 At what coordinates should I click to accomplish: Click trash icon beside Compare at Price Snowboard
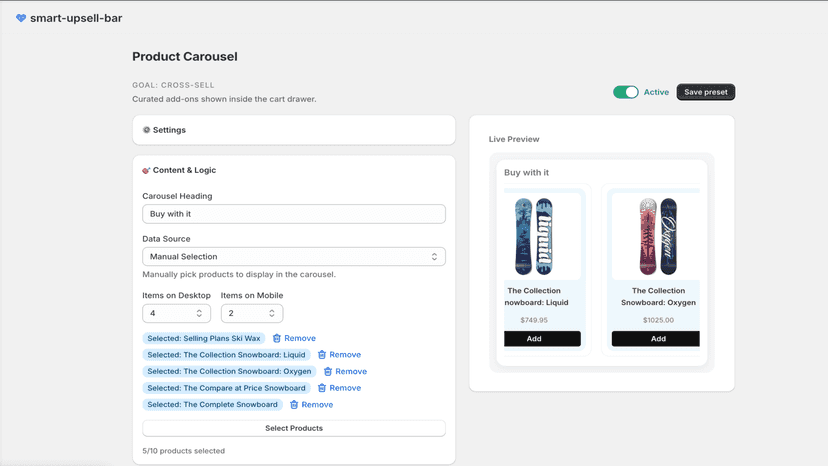pos(322,388)
